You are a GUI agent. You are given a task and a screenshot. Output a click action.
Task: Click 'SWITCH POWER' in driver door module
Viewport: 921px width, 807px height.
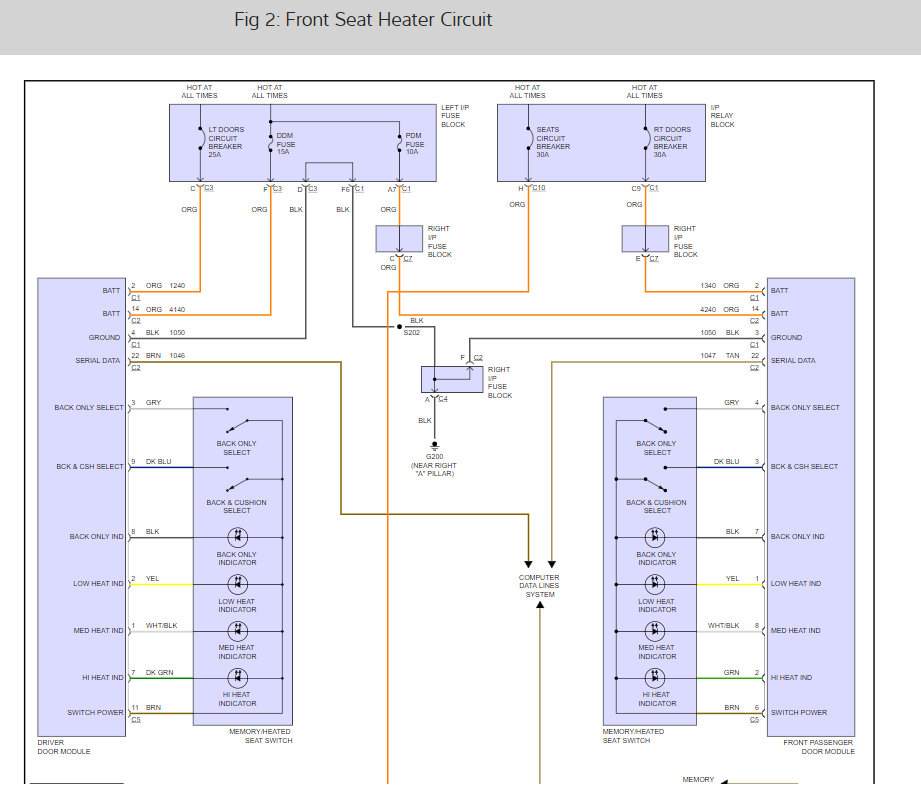point(95,712)
